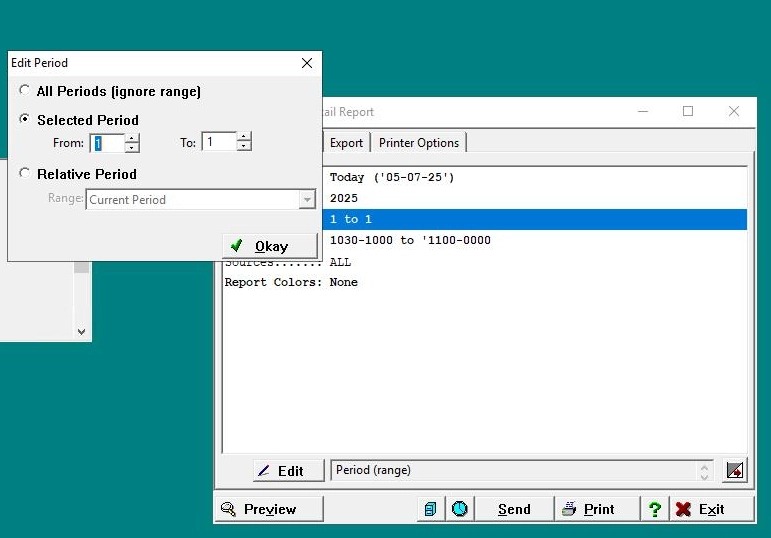Click the red arrow icon beside Period field
This screenshot has height=538, width=771.
(735, 470)
